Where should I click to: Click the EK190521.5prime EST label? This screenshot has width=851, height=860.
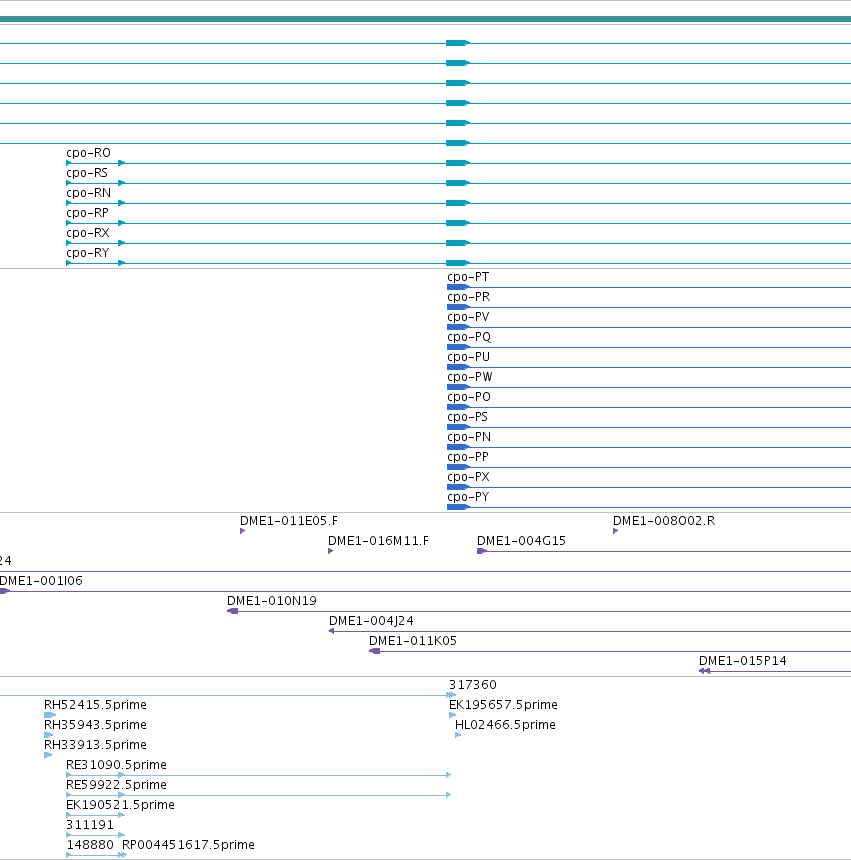[120, 805]
